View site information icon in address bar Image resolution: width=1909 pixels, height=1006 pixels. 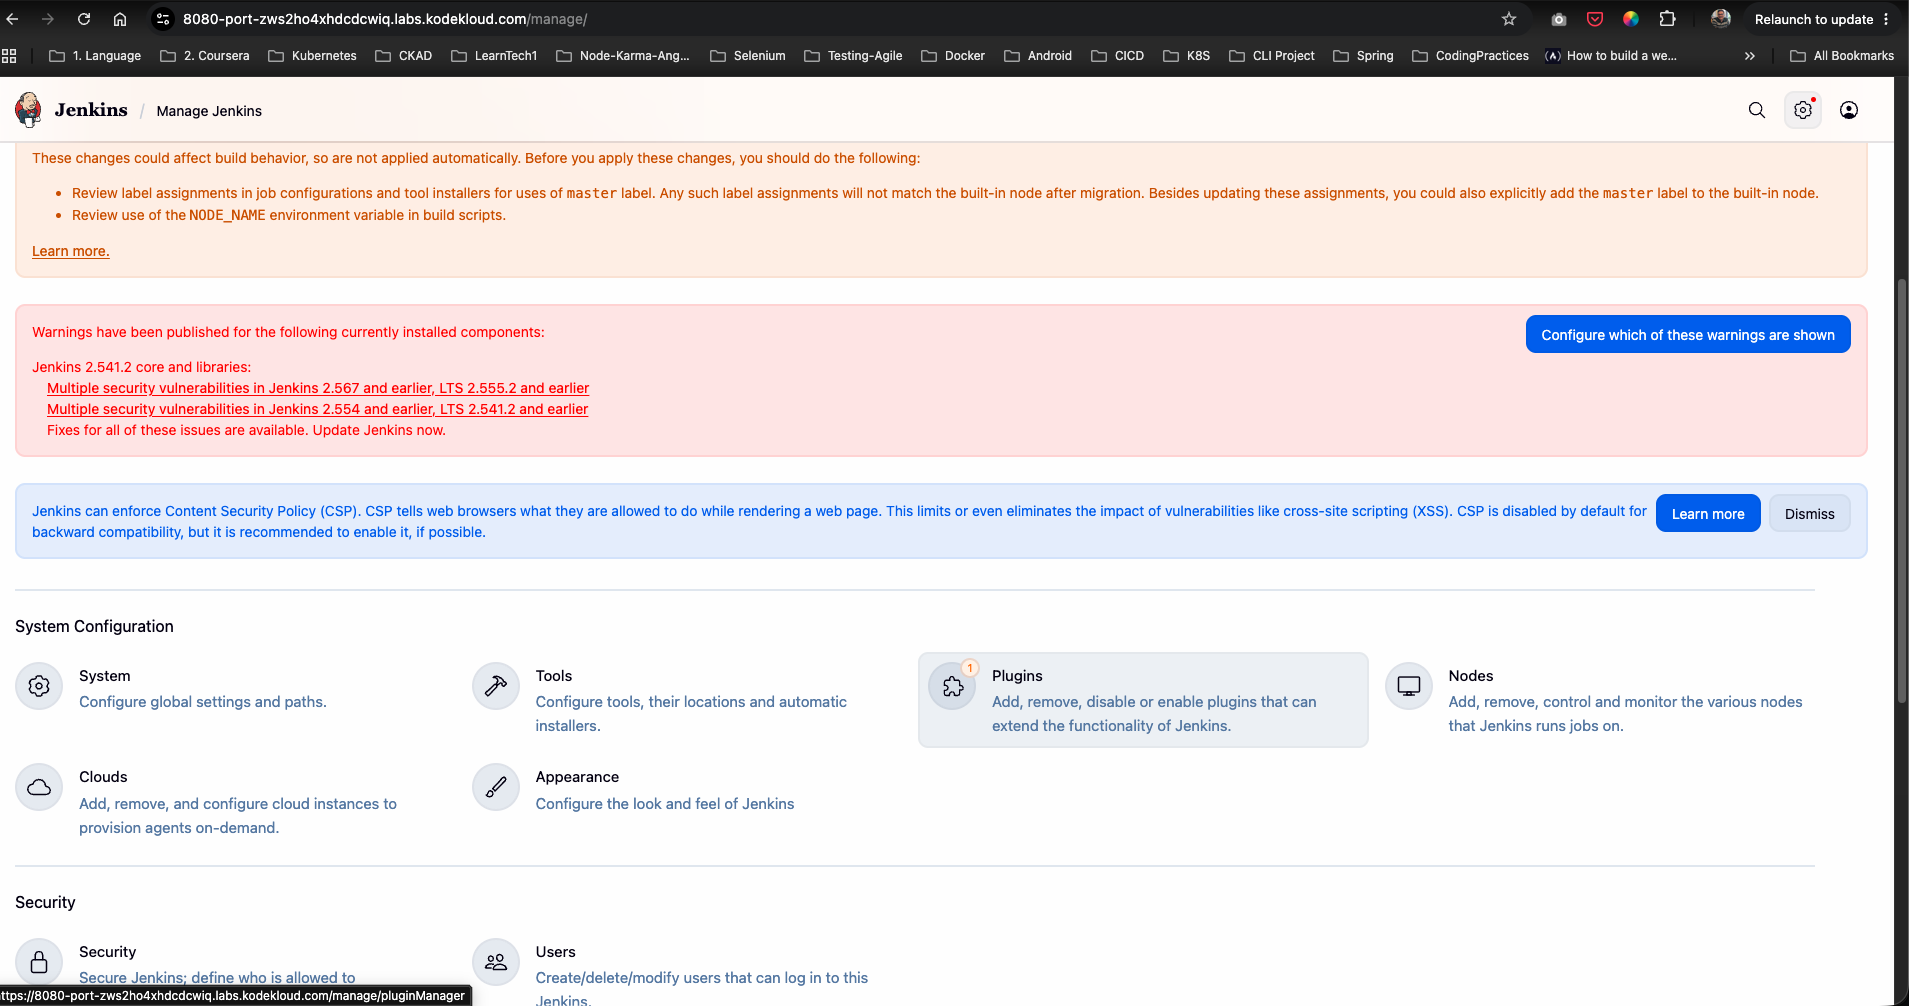pyautogui.click(x=163, y=19)
